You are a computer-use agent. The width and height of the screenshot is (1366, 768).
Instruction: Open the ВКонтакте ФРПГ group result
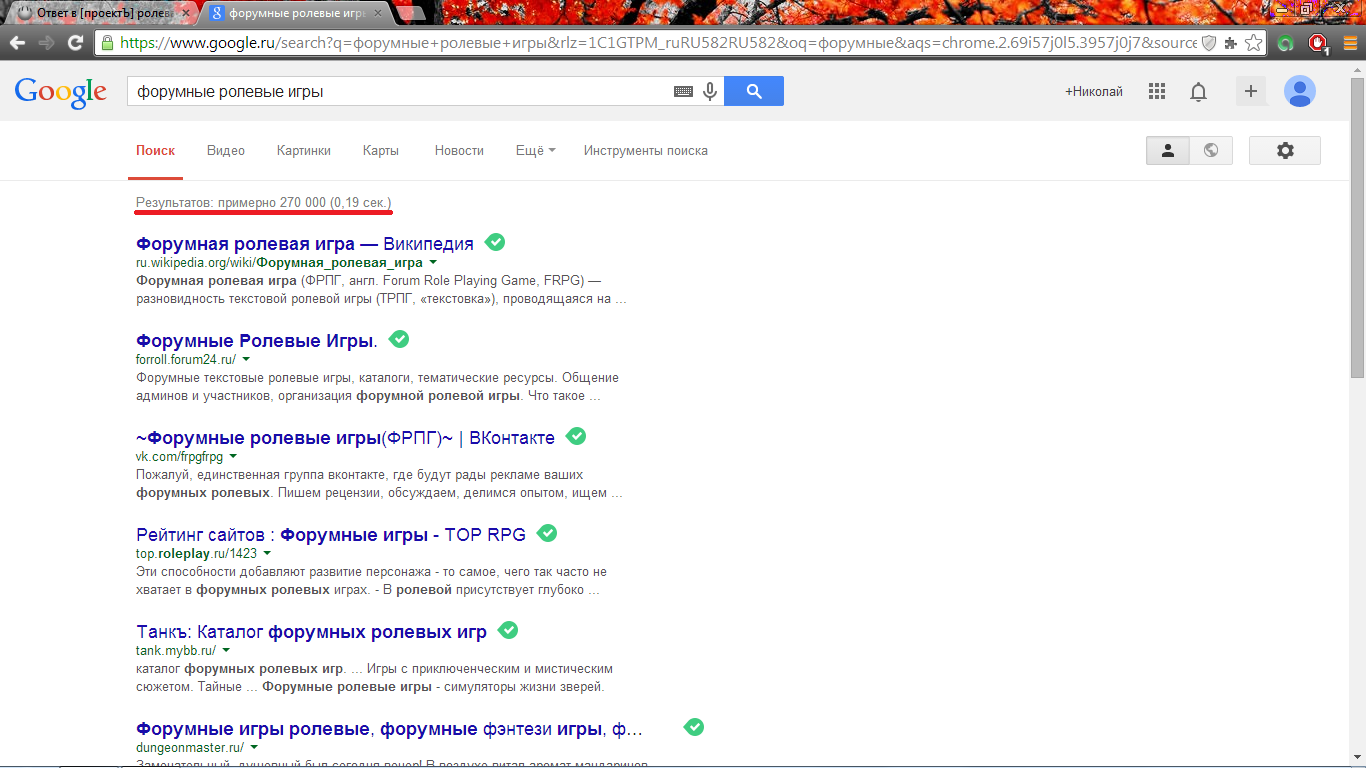(x=345, y=437)
